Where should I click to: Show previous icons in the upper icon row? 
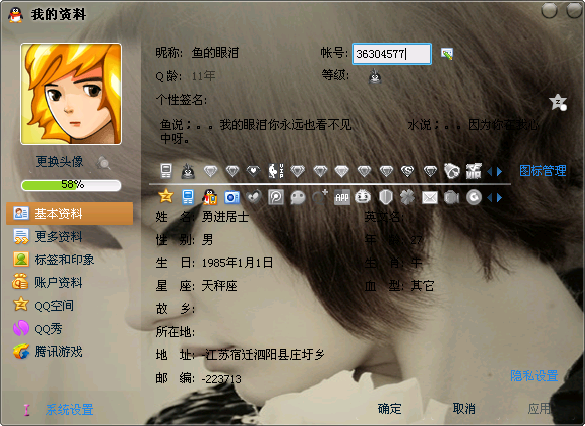point(490,172)
